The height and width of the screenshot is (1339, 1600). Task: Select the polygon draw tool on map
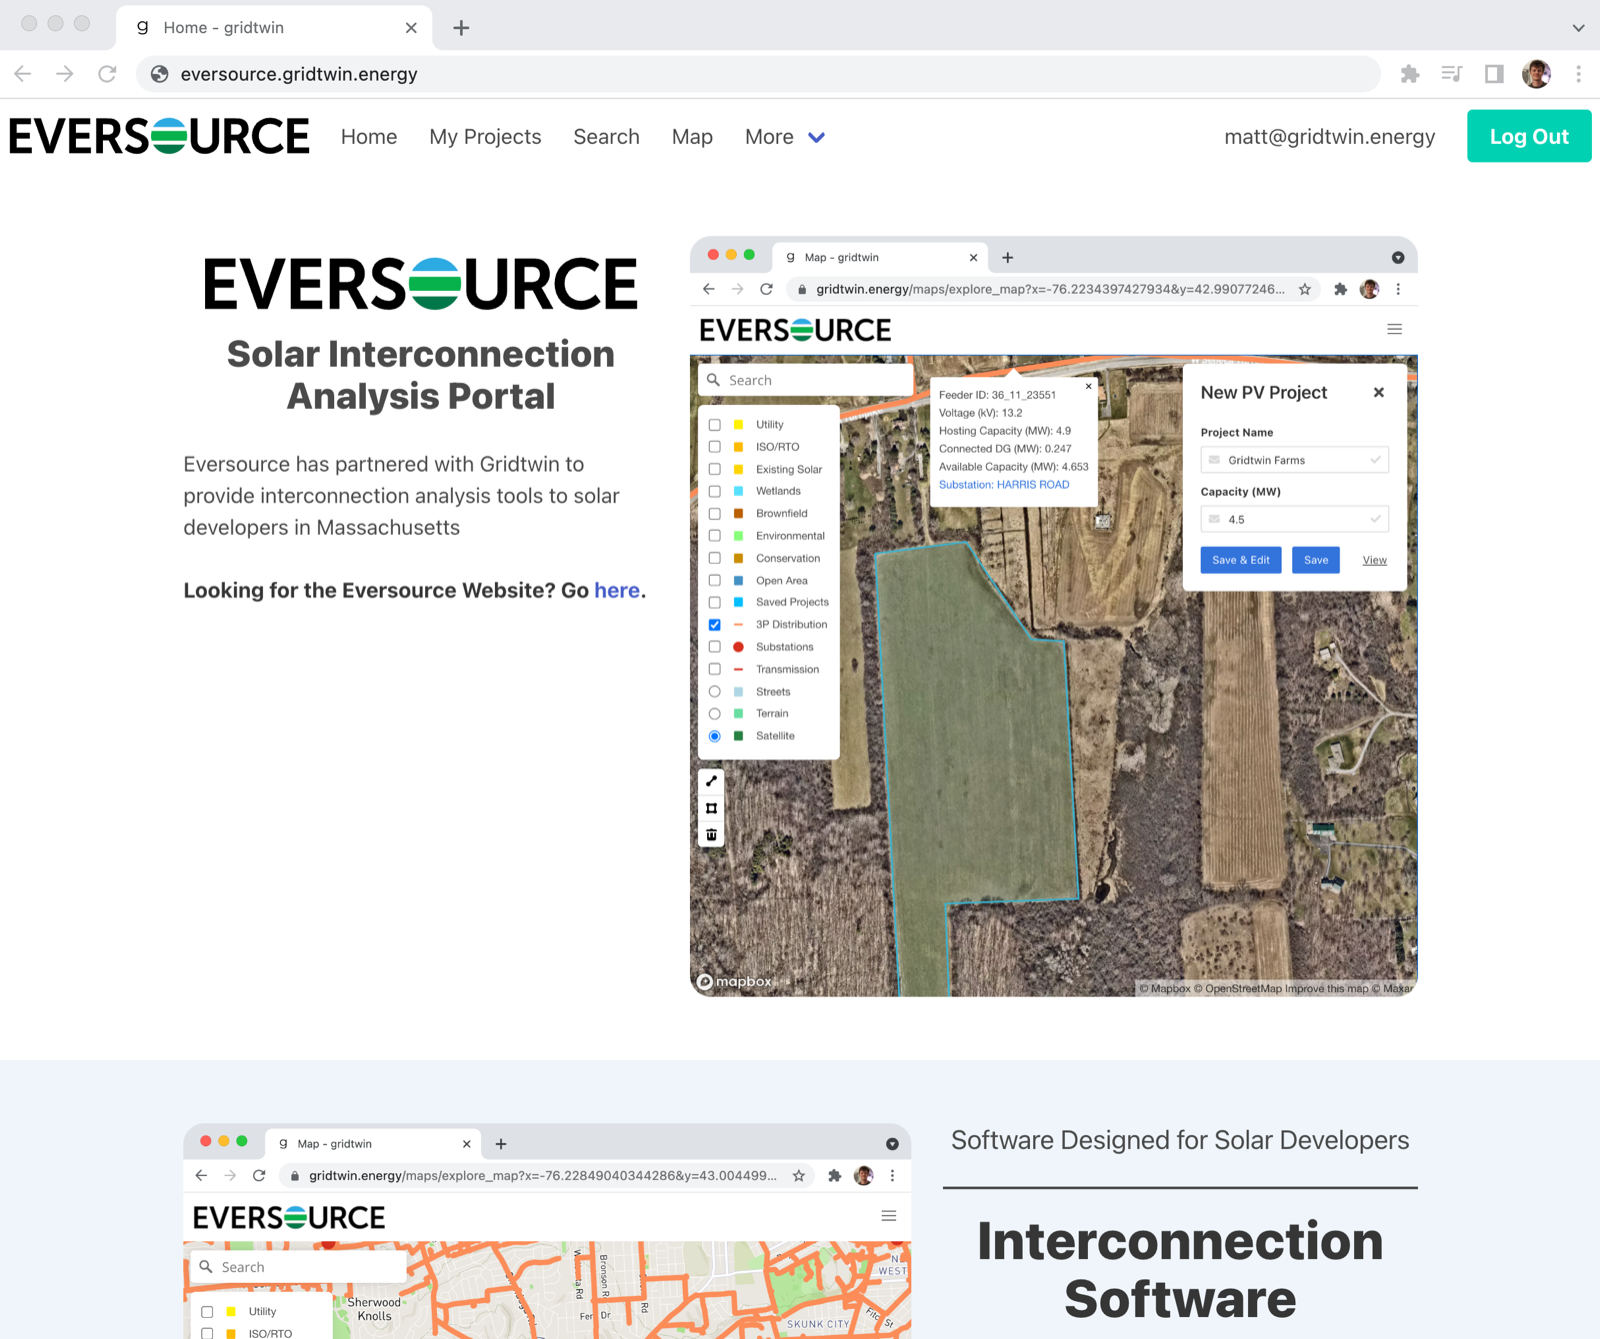pyautogui.click(x=711, y=808)
